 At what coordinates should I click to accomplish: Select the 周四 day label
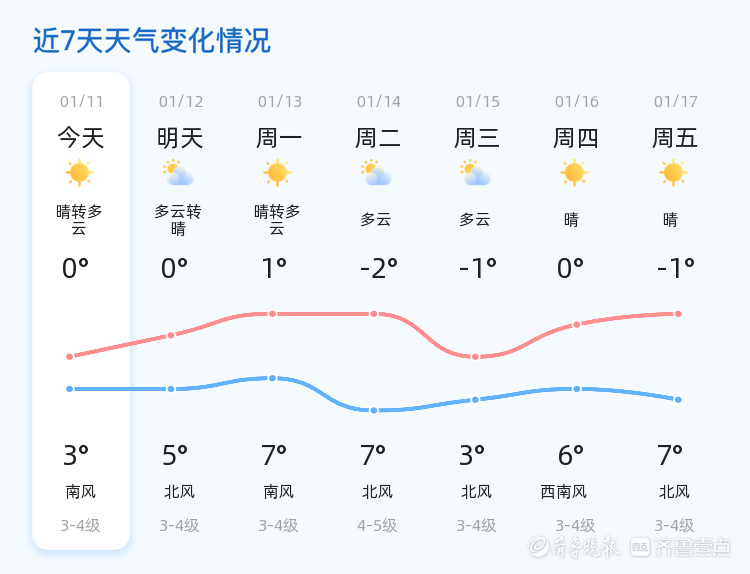point(576,138)
